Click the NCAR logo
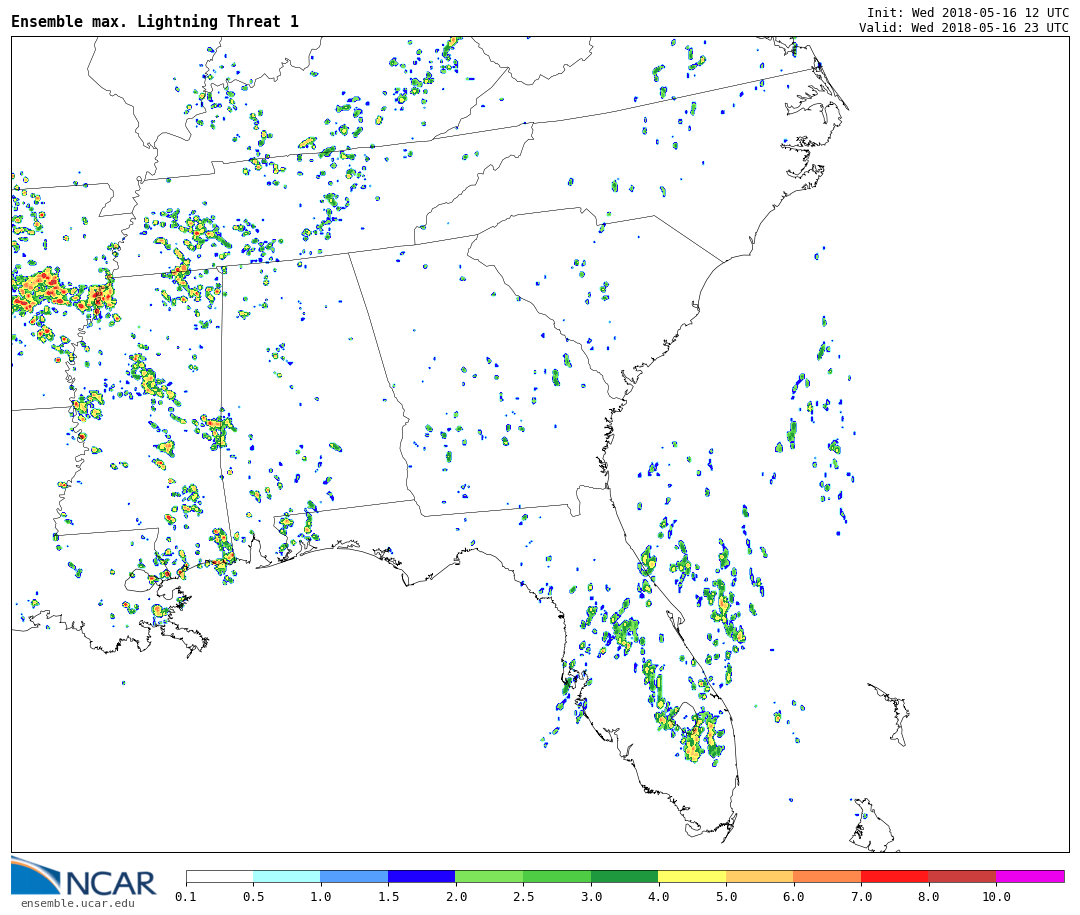Screen dimensions: 1080x915 pos(83,877)
